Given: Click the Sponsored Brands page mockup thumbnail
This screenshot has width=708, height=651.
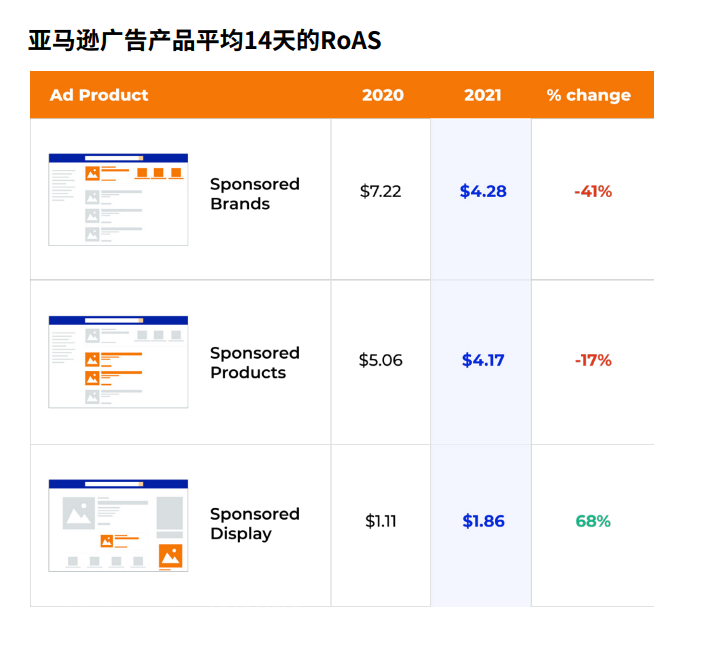Looking at the screenshot, I should [118, 200].
